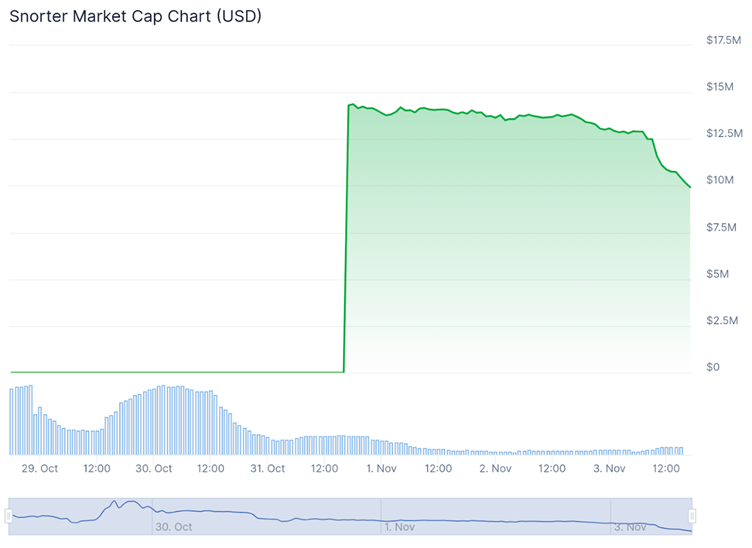Click the market cap line's peak point
The image size is (752, 548).
(x=352, y=104)
